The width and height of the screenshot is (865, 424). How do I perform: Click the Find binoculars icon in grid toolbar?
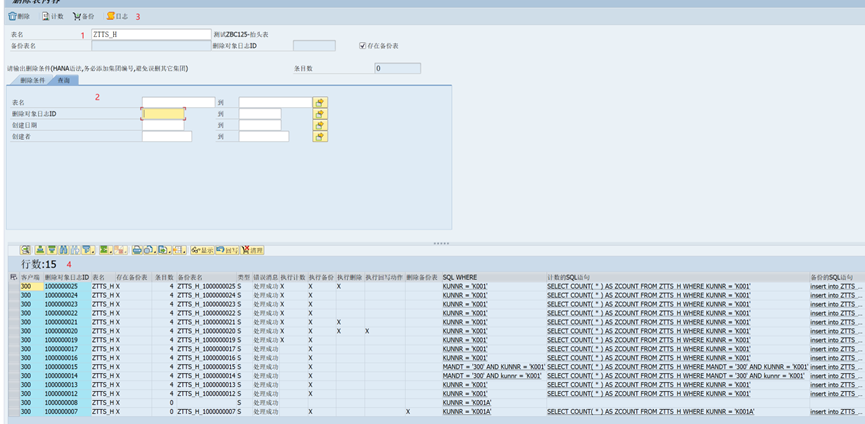point(63,250)
